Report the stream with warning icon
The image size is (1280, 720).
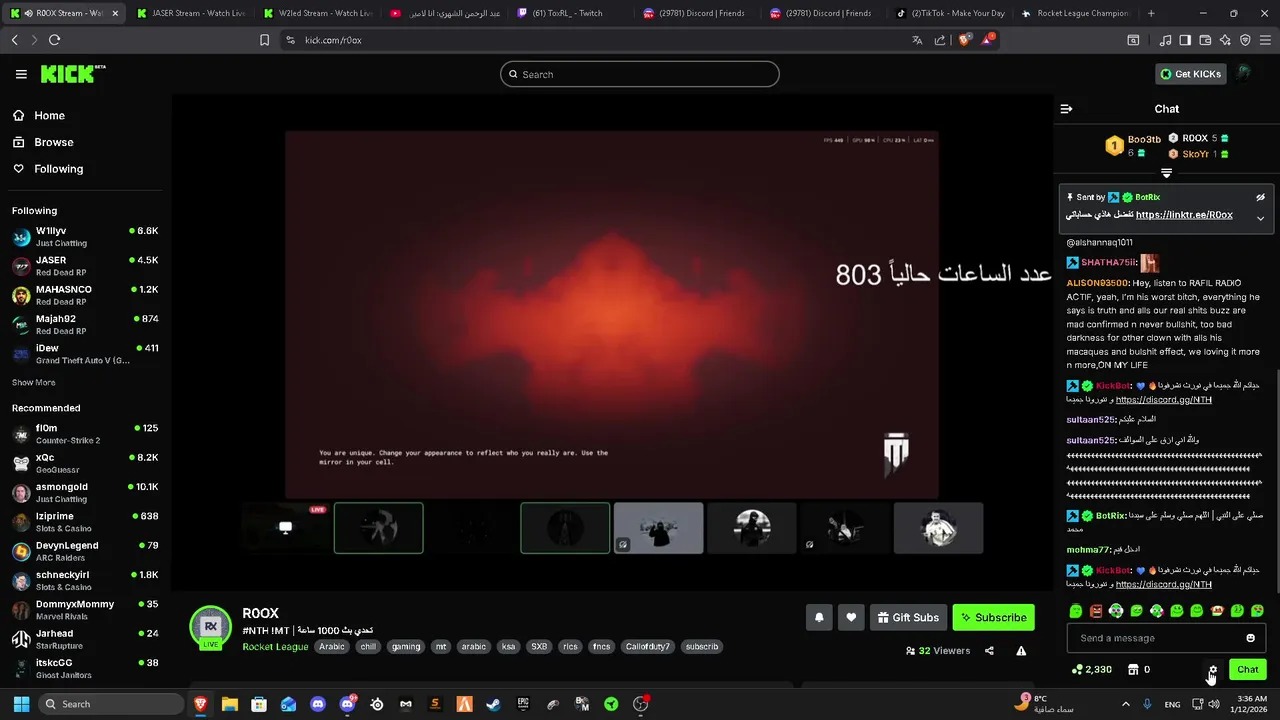click(x=1021, y=650)
